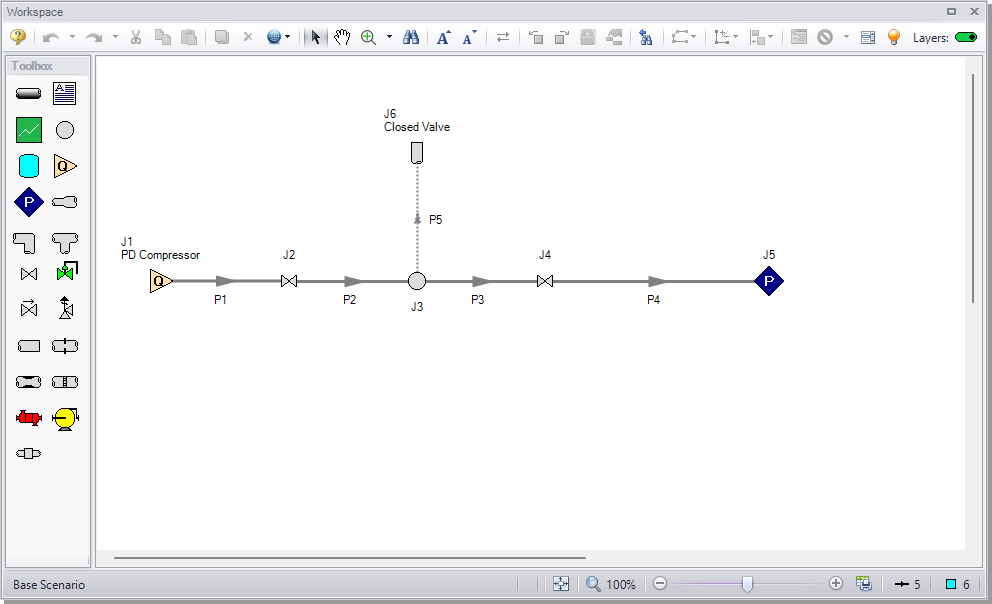Click the Paste clipboard icon
This screenshot has height=604, width=992.
click(189, 37)
